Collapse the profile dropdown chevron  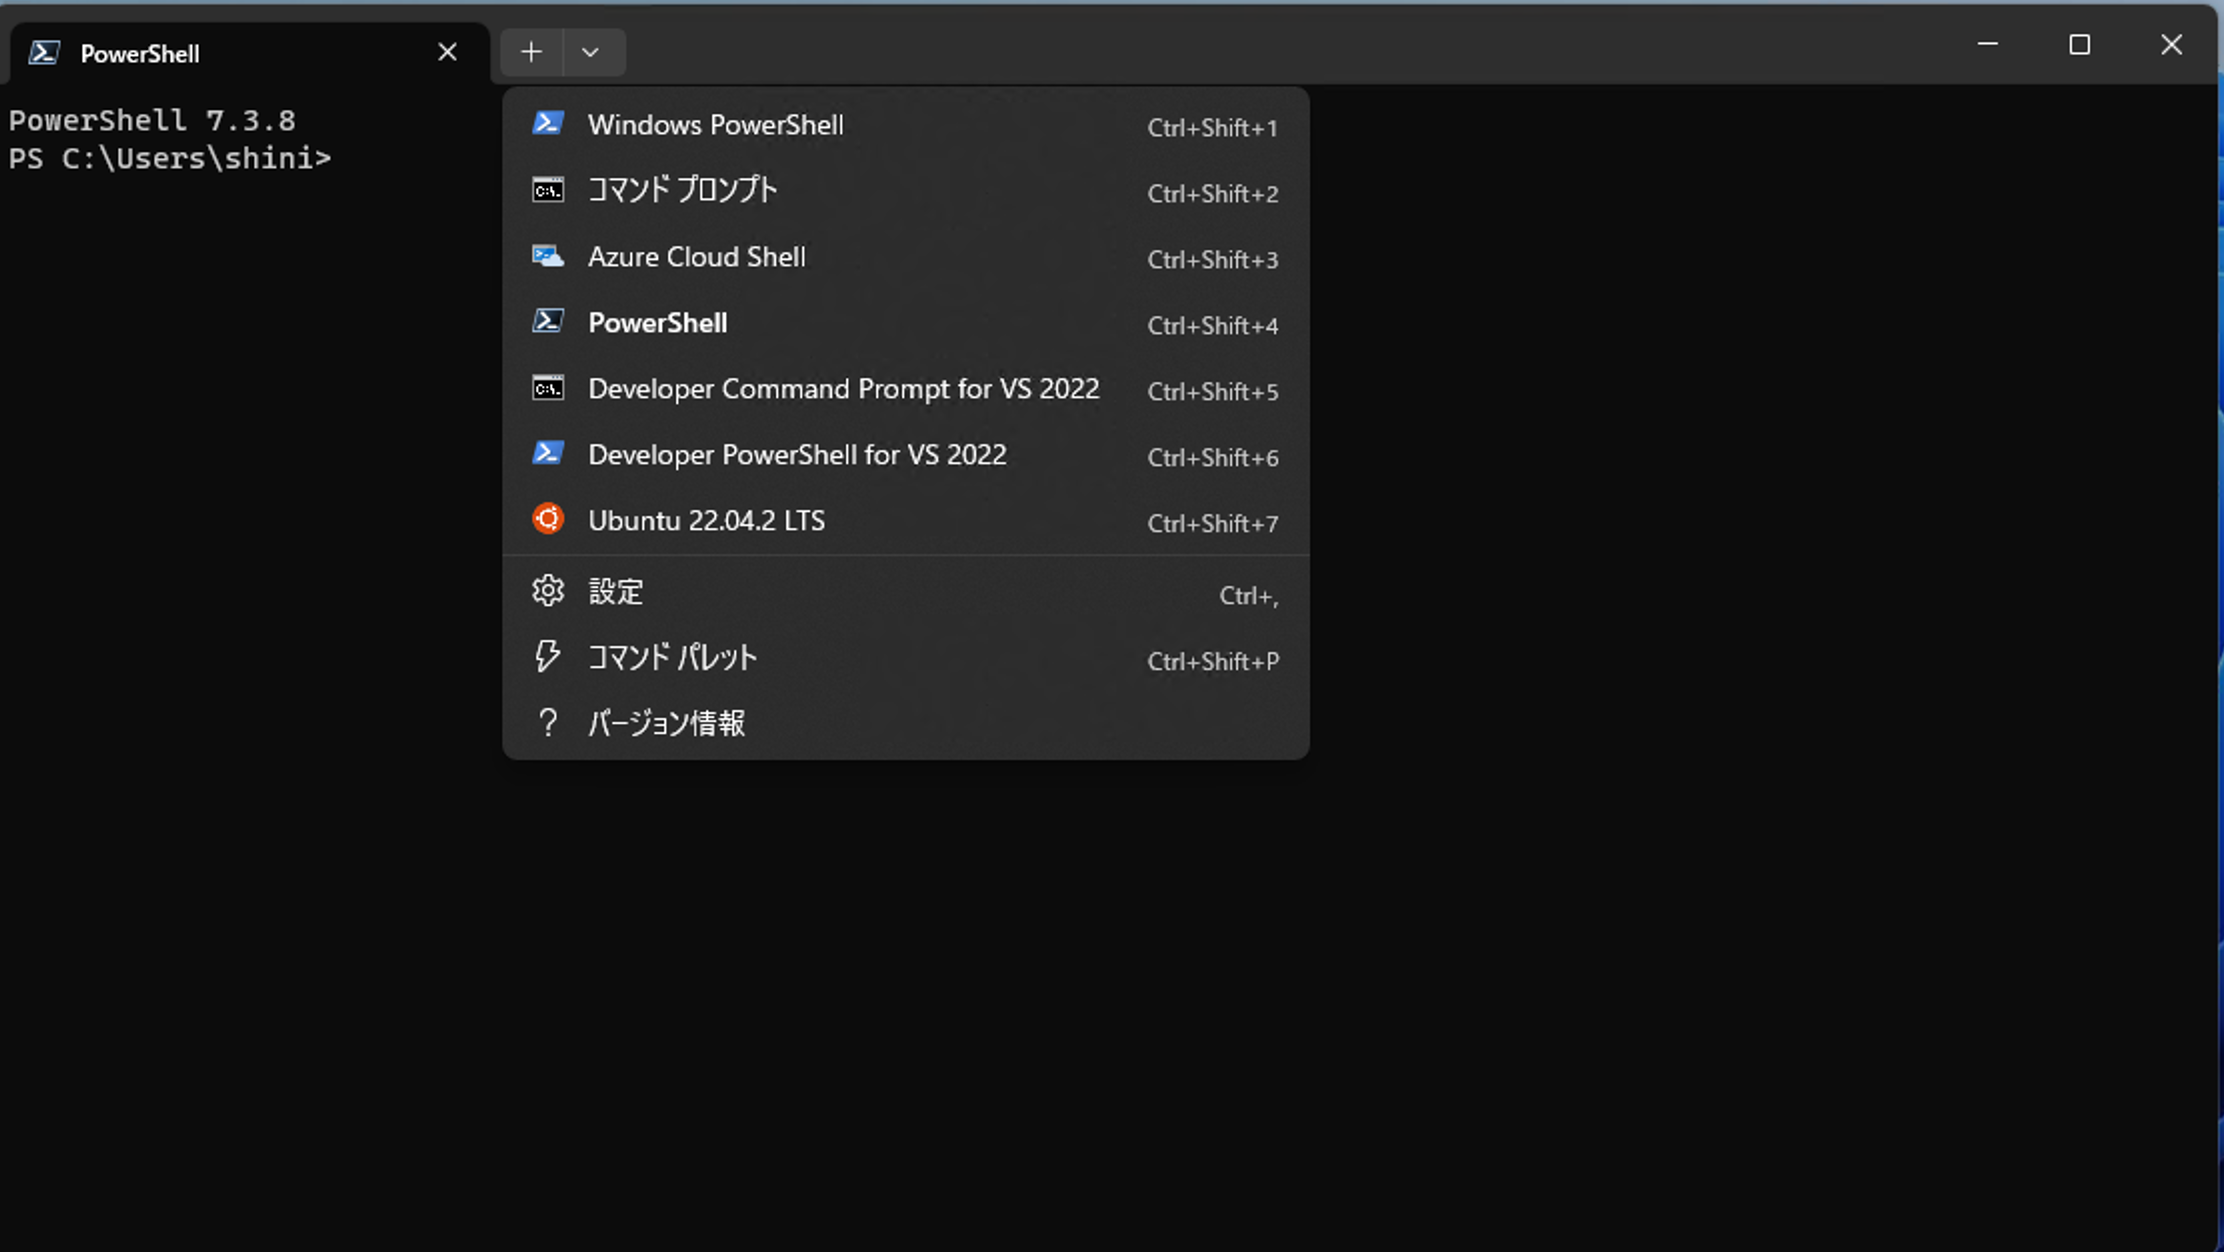[x=591, y=52]
